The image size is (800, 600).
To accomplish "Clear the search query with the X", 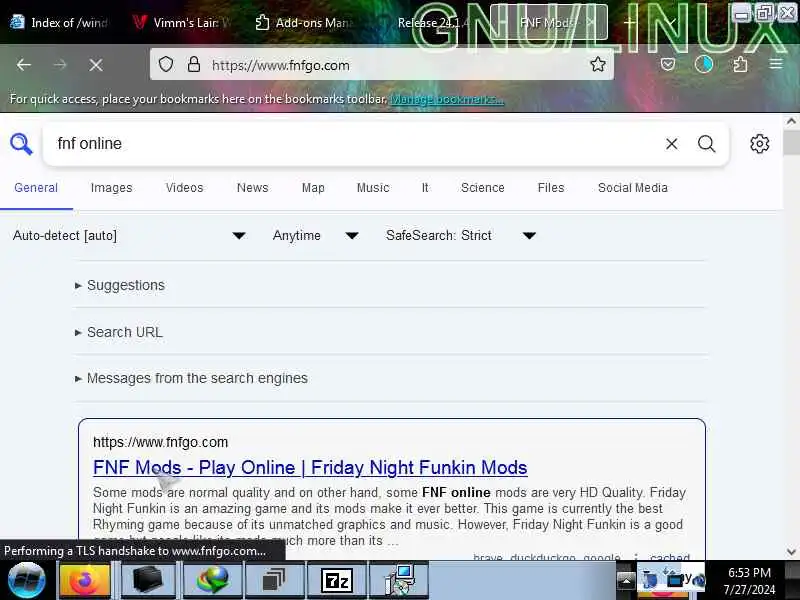I will coord(671,144).
